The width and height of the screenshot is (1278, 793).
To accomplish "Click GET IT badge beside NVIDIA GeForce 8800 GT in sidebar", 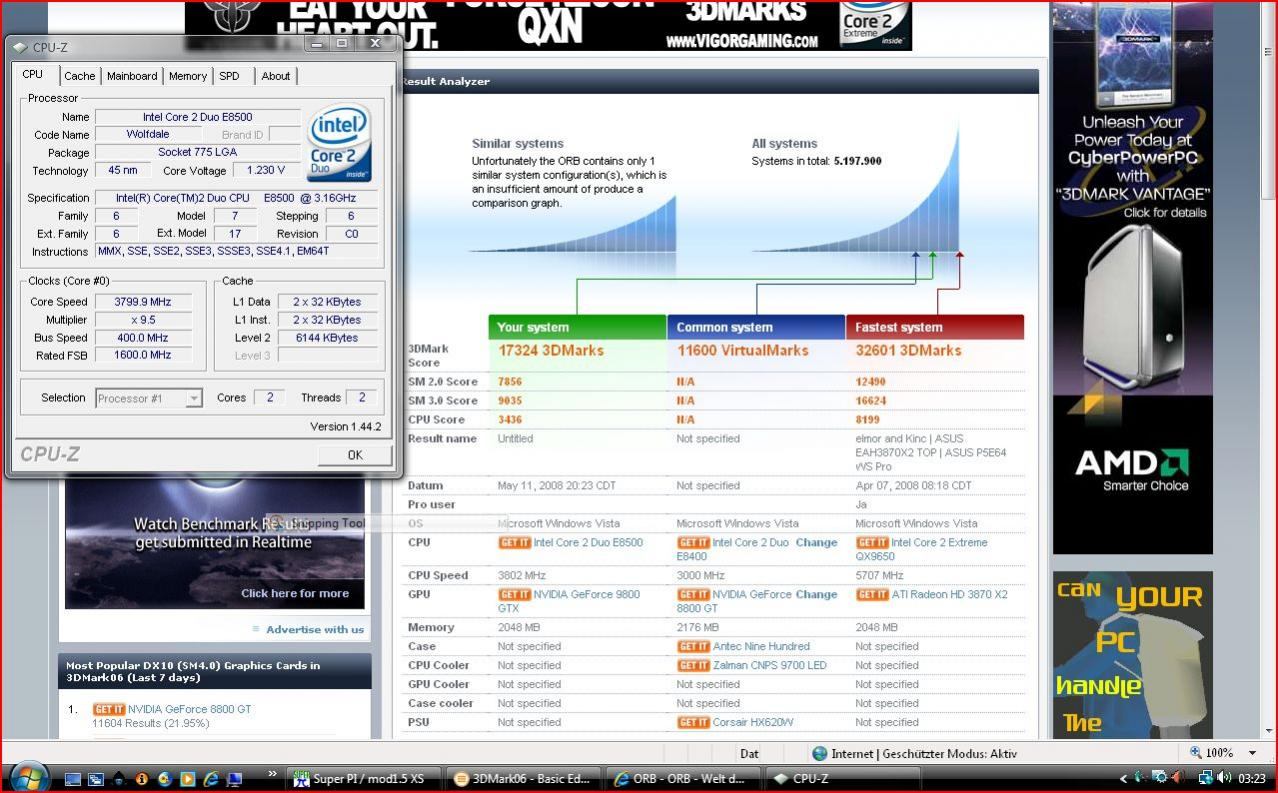I will 109,709.
